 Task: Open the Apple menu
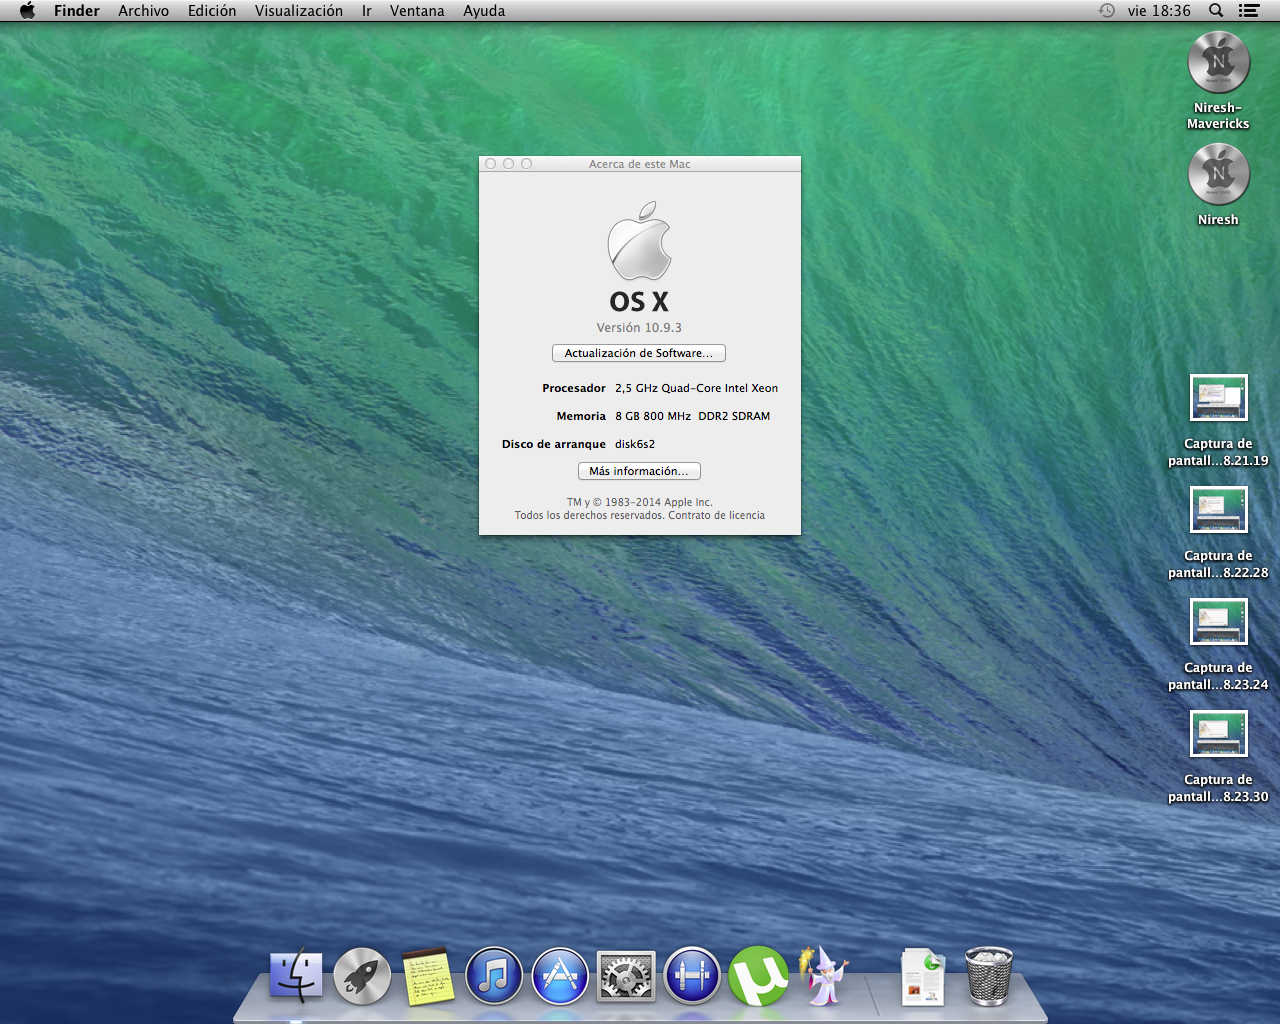pos(27,11)
